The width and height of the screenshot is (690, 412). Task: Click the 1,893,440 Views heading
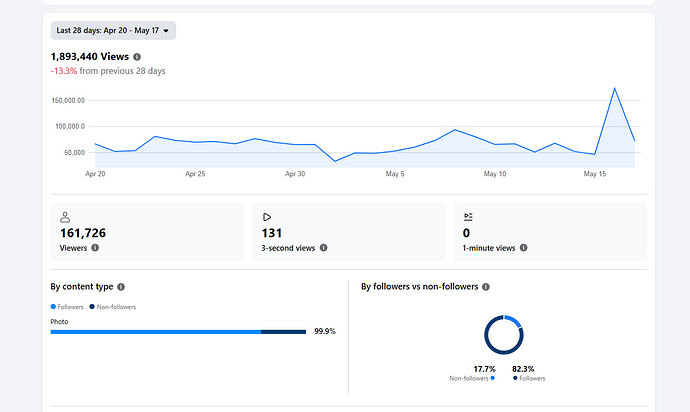tap(90, 57)
